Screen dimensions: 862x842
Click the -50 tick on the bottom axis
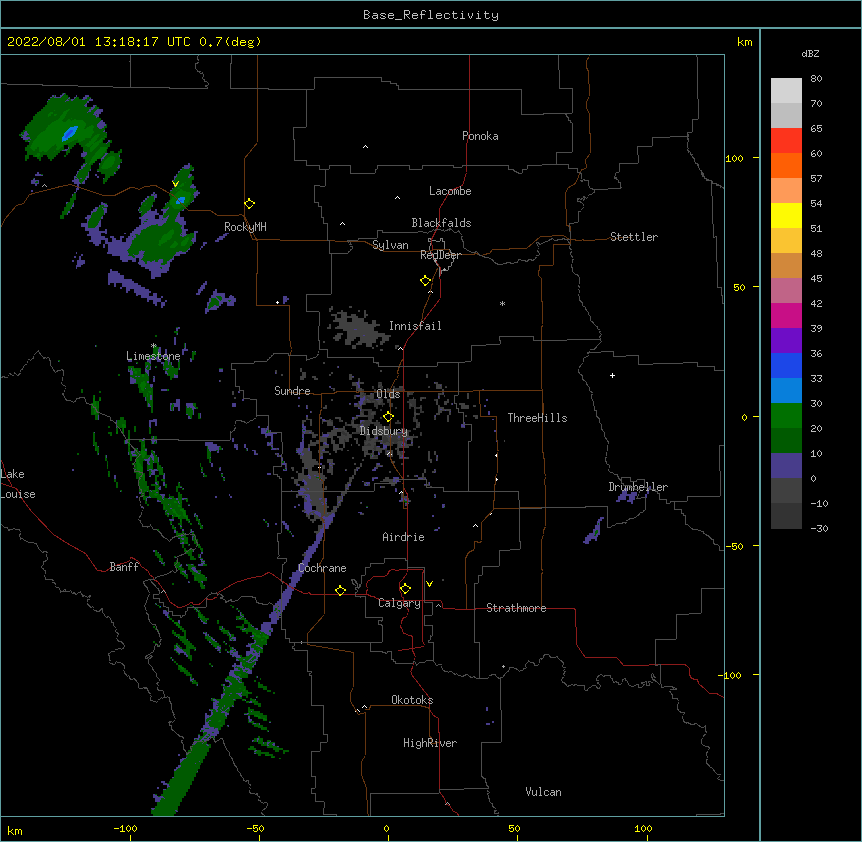click(255, 828)
